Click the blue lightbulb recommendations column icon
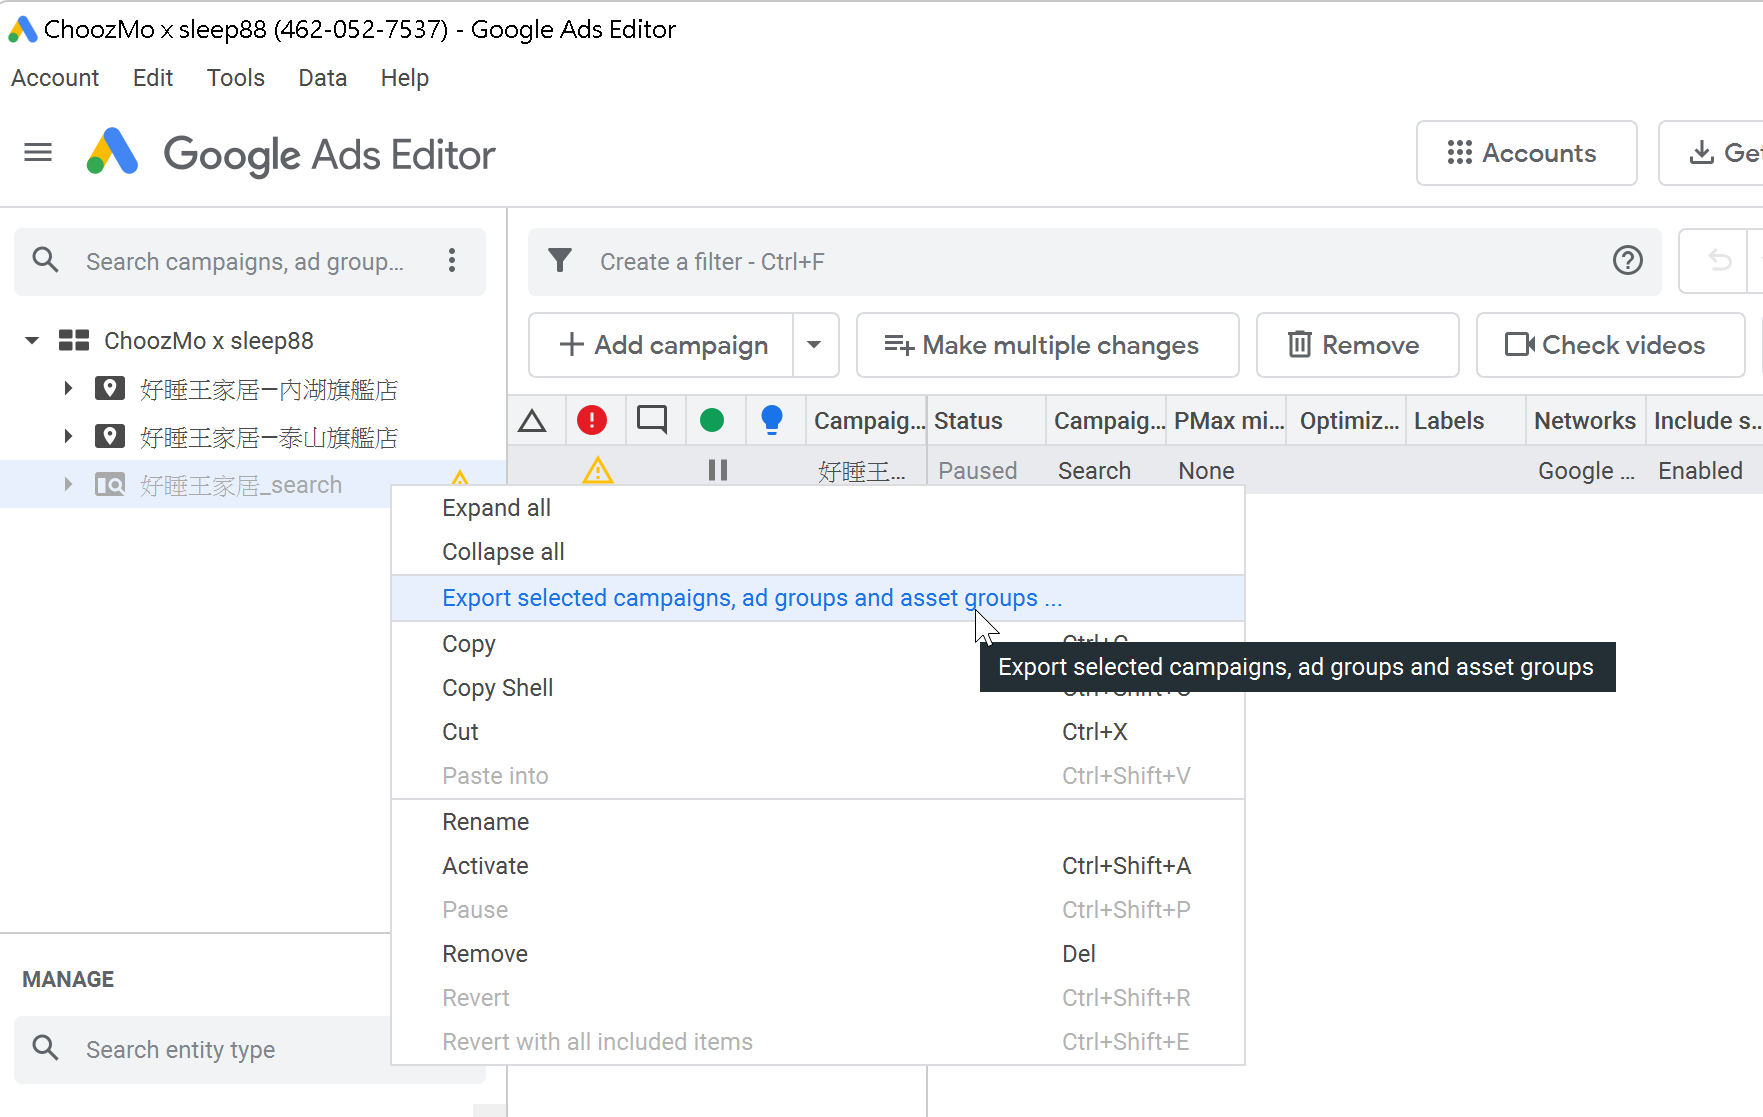This screenshot has width=1763, height=1117. [771, 420]
